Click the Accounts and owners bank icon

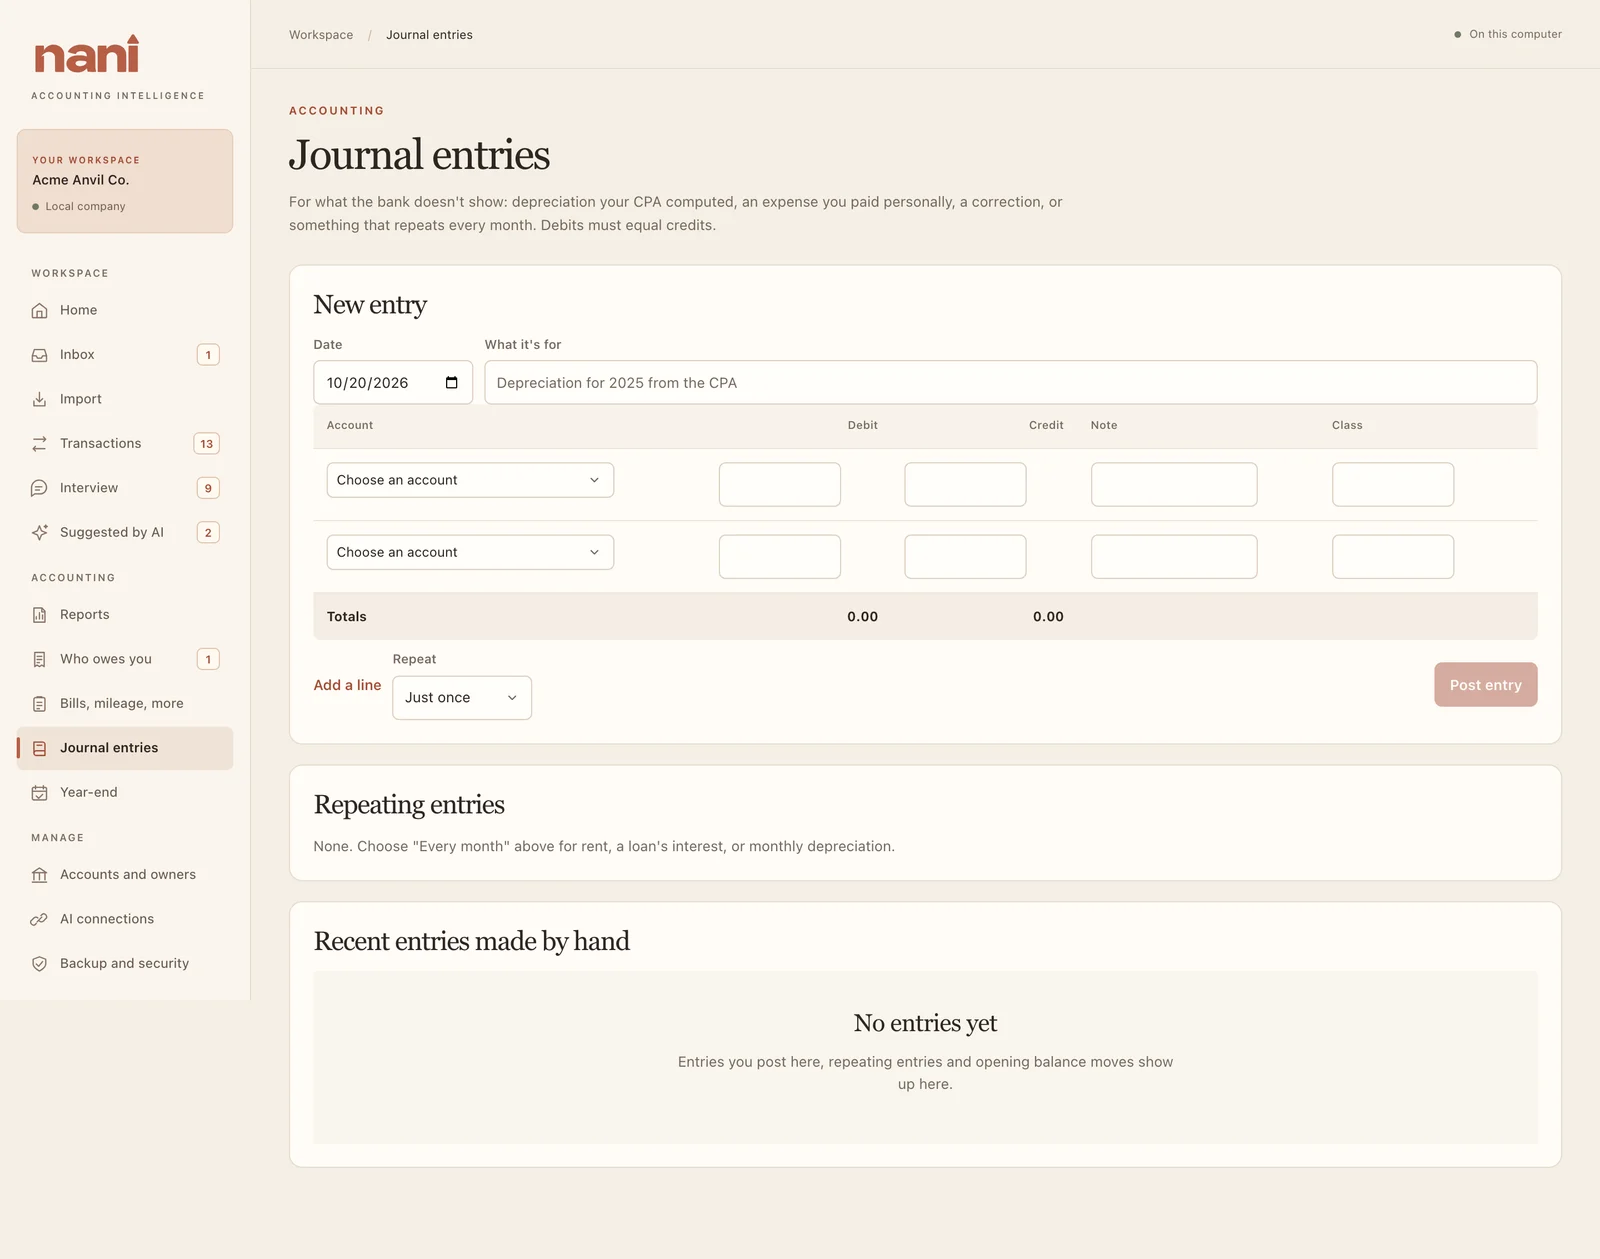click(x=39, y=875)
